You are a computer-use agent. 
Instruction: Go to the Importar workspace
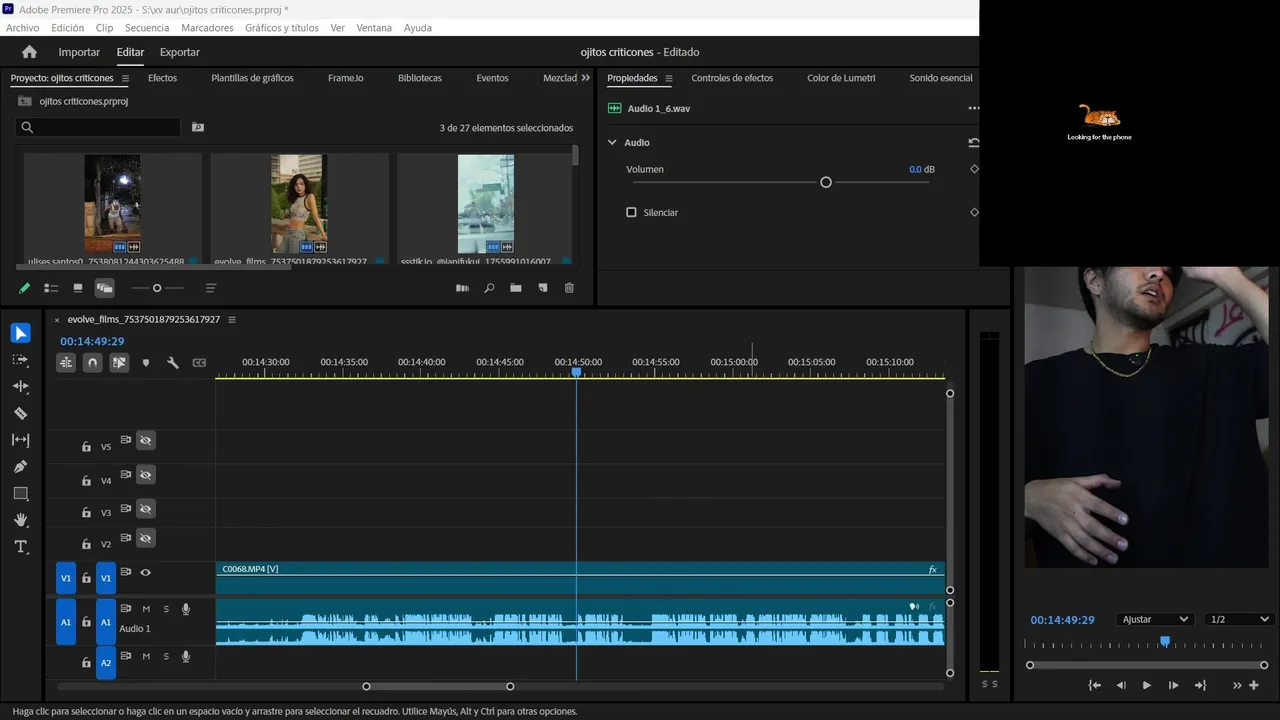tap(79, 52)
